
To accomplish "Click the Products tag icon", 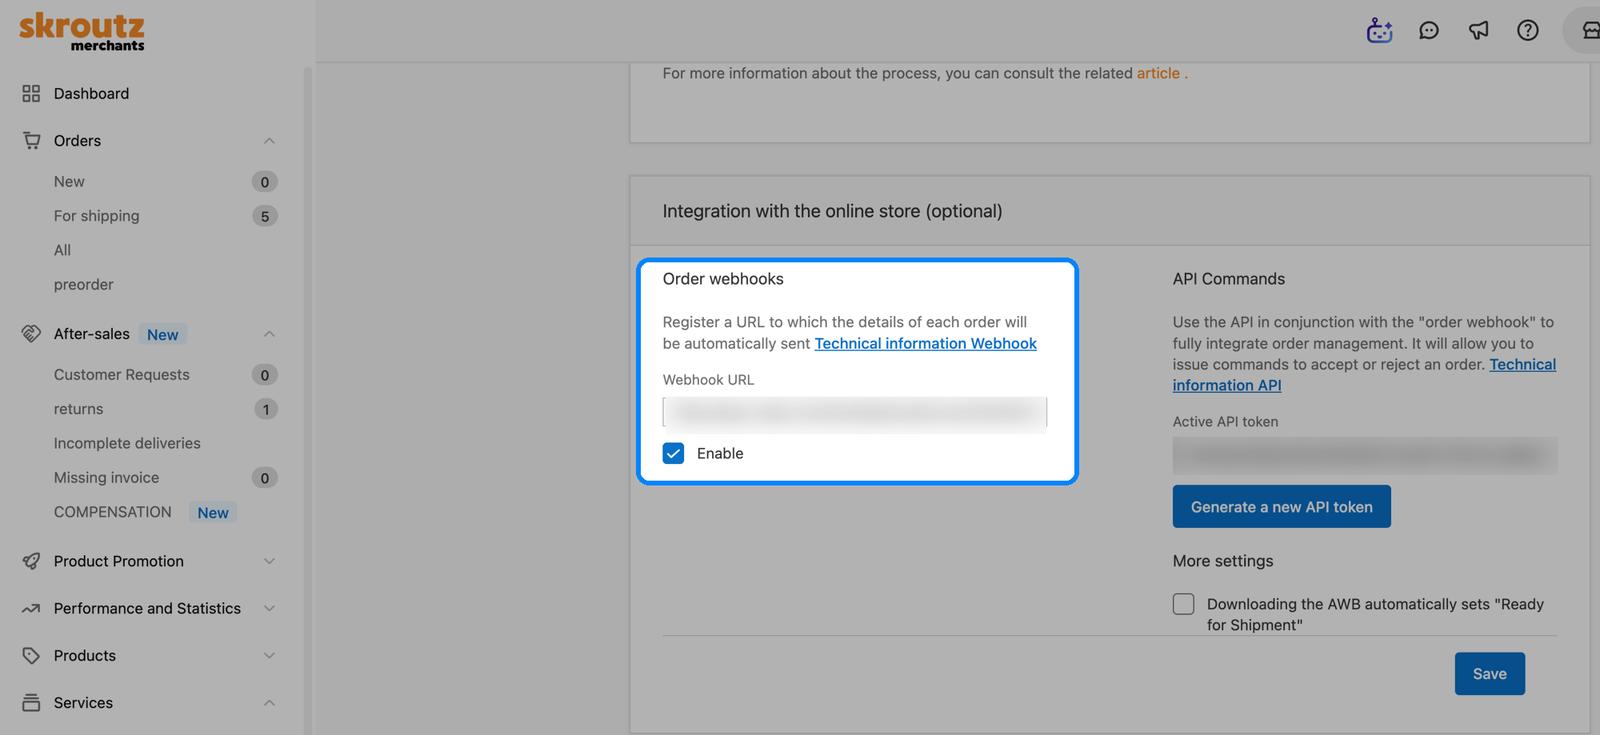I will (31, 655).
